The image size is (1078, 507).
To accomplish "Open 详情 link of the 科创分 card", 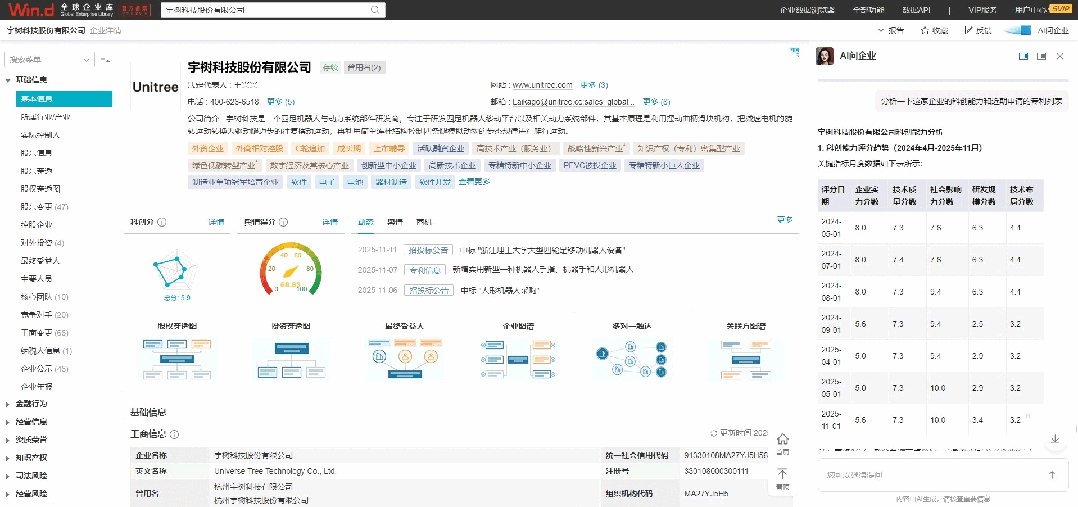I will click(x=216, y=222).
